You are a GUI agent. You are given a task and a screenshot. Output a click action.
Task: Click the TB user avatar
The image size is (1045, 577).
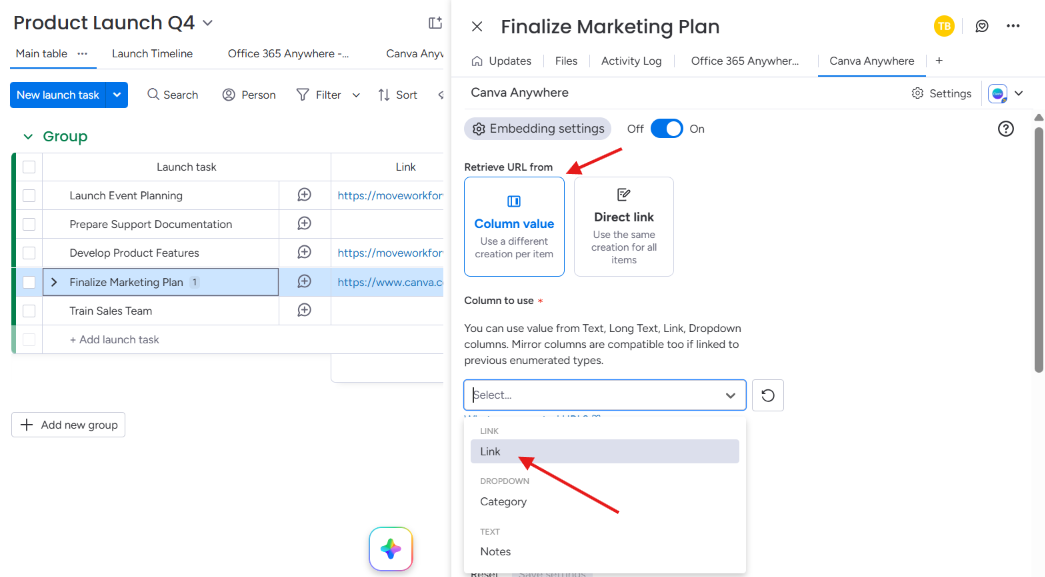(x=944, y=26)
